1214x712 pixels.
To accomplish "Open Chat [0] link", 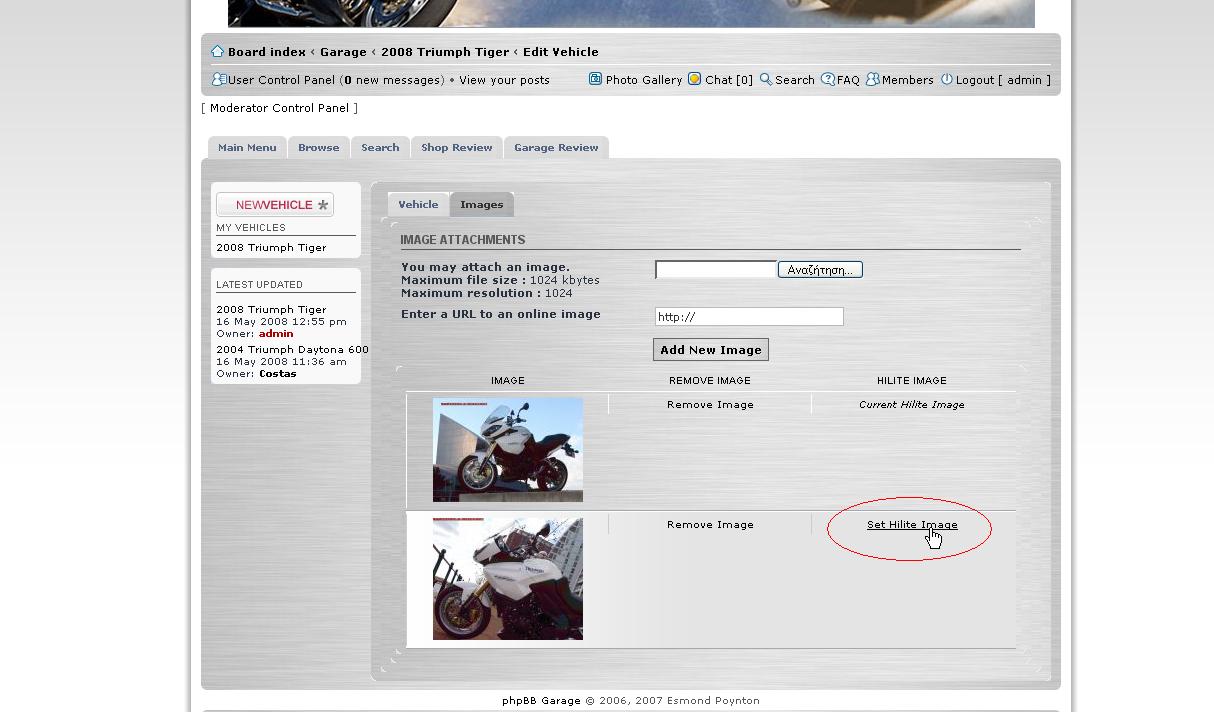I will click(x=729, y=80).
